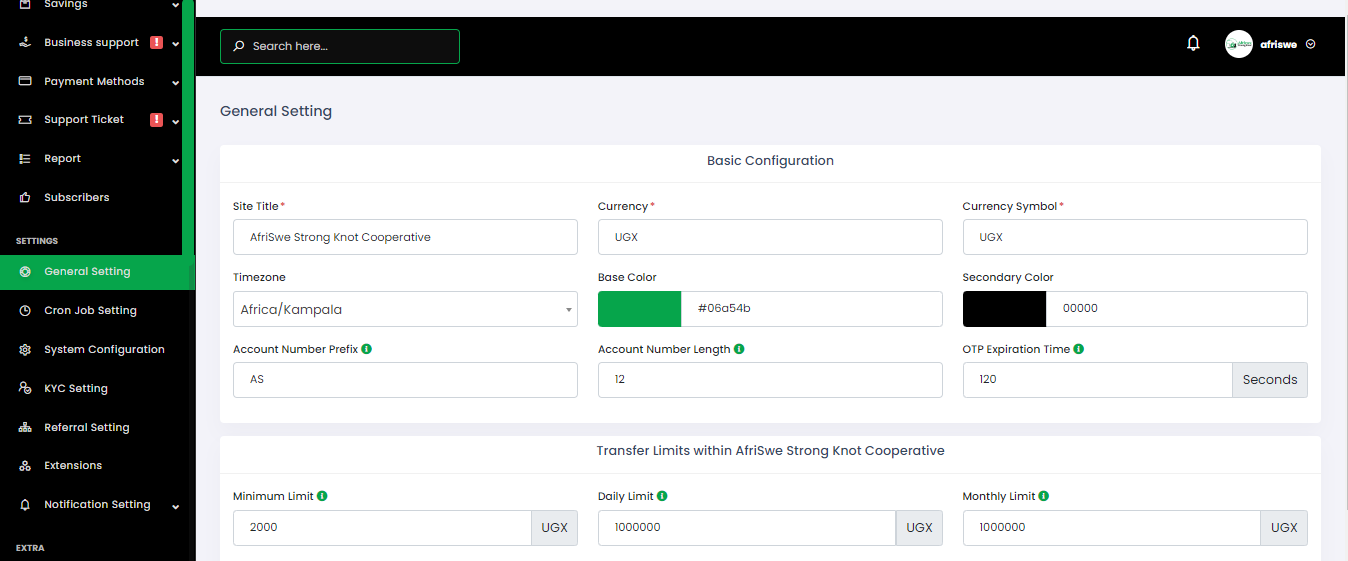Image resolution: width=1348 pixels, height=561 pixels.
Task: Open the afriswe user dropdown arrow
Action: [x=1311, y=44]
